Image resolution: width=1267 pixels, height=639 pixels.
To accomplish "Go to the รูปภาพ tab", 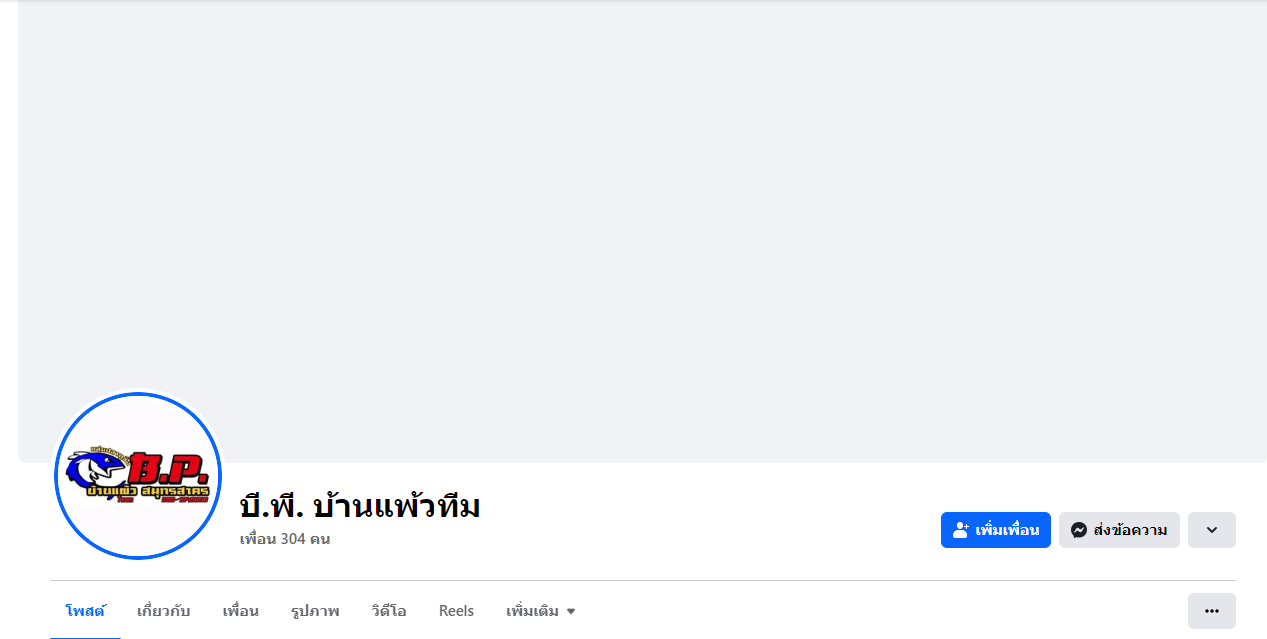I will coord(315,611).
